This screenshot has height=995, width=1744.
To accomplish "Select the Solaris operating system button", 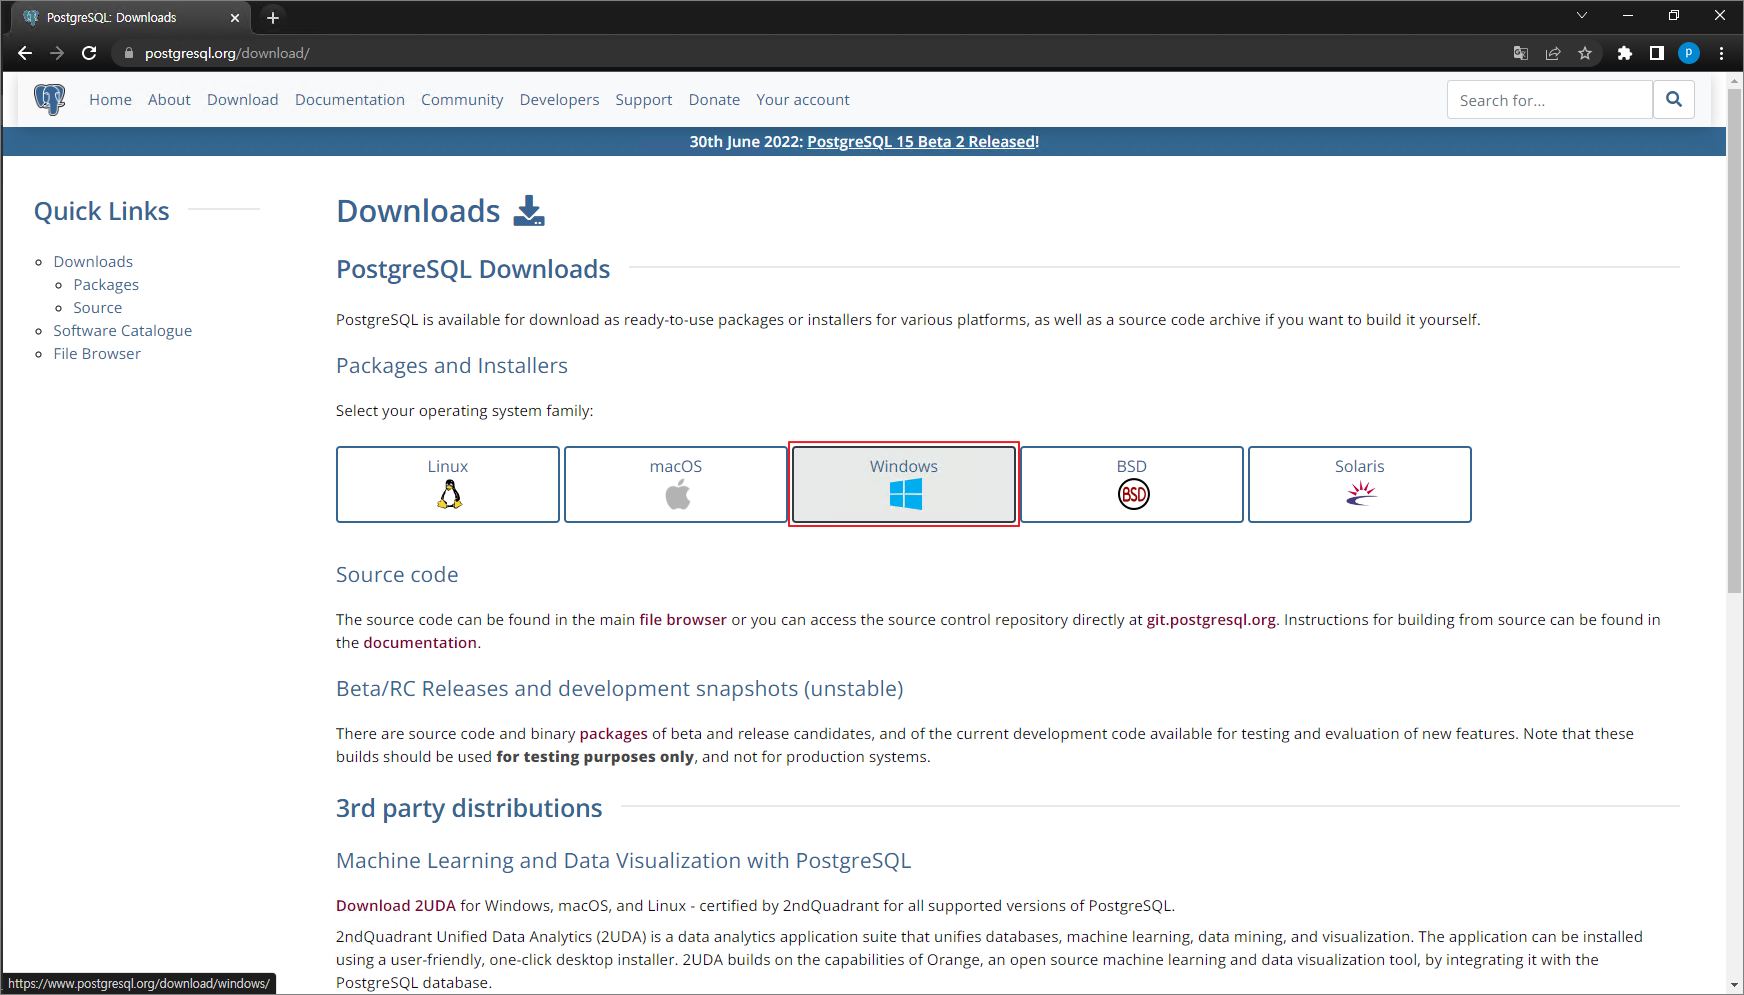I will [1360, 484].
